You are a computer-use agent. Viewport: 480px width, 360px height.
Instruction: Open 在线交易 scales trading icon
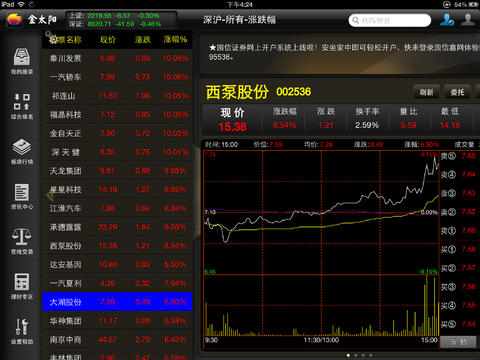tap(22, 241)
